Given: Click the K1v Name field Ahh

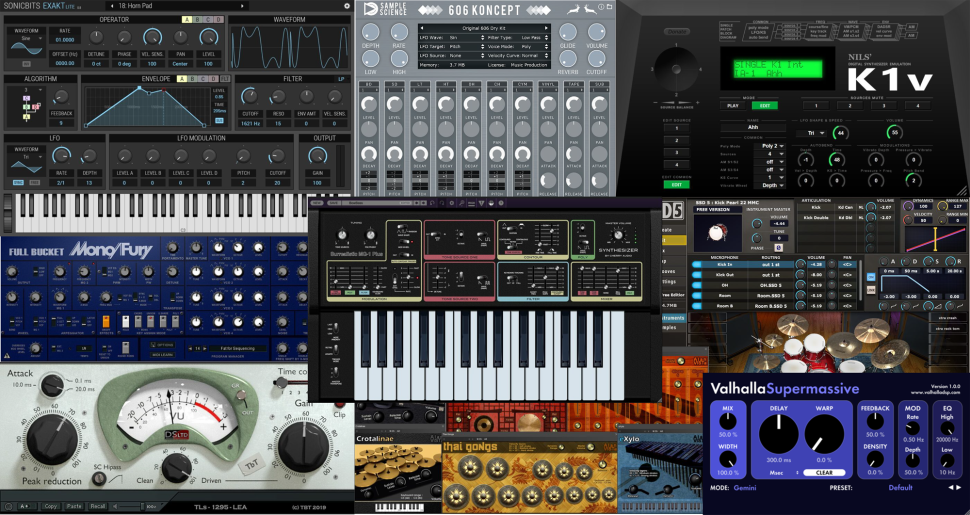Looking at the screenshot, I should point(753,128).
